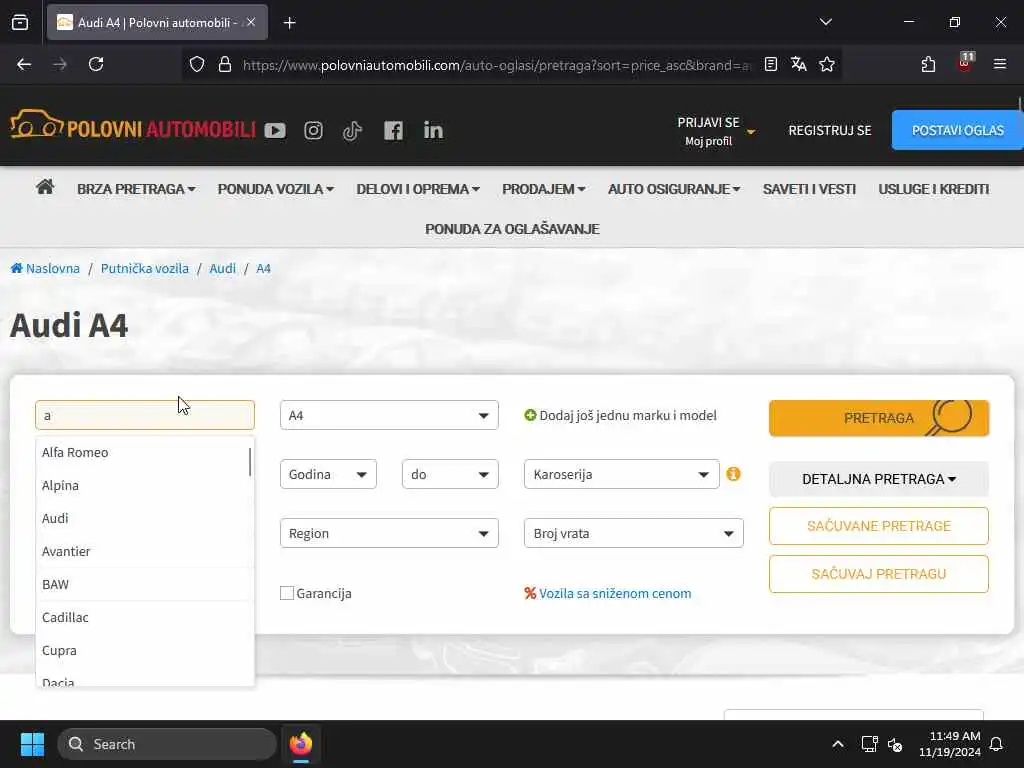The width and height of the screenshot is (1024, 768).
Task: Open the notifications bell in system tray
Action: pyautogui.click(x=996, y=744)
